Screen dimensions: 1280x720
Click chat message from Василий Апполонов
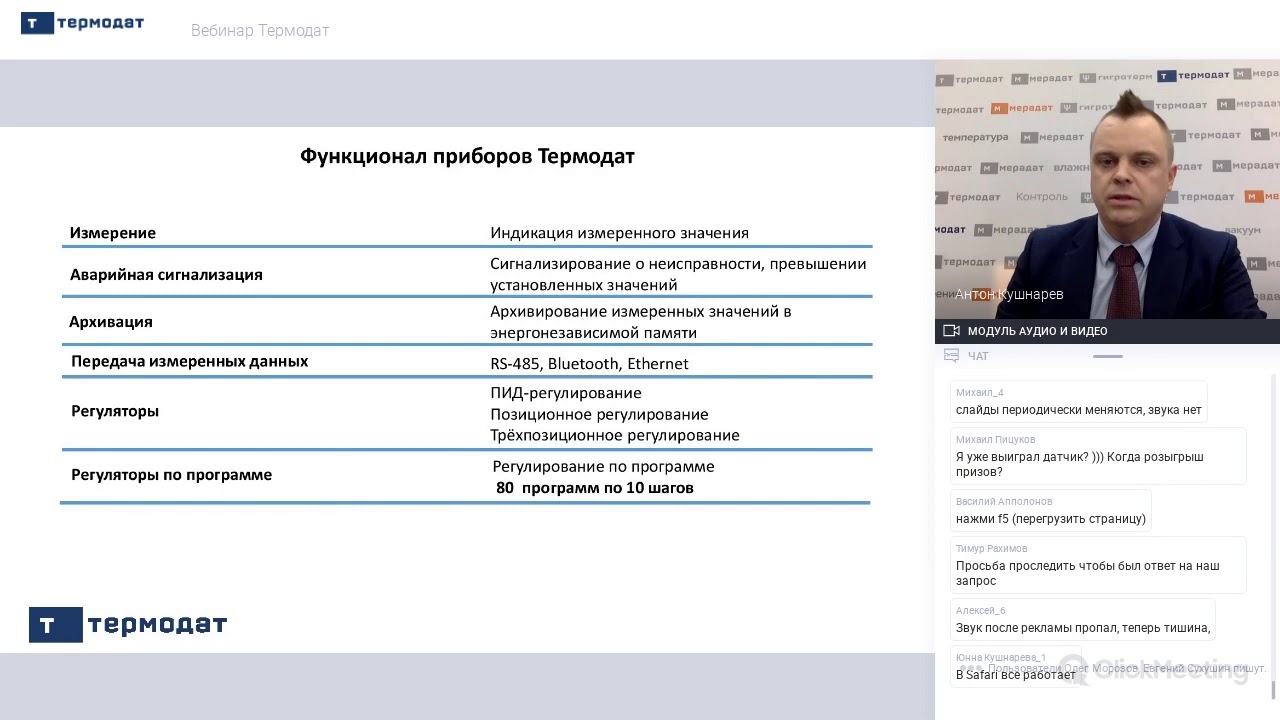click(1050, 511)
